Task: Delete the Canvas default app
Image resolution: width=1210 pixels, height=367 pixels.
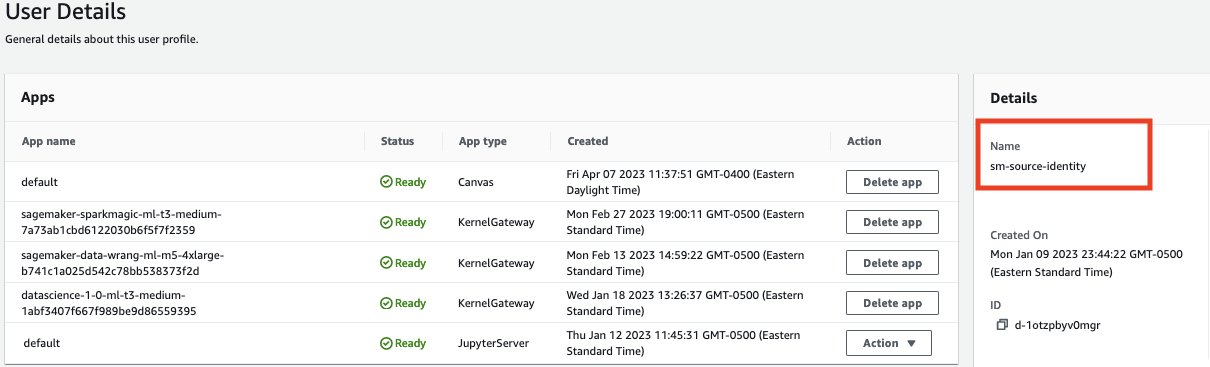Action: click(892, 182)
